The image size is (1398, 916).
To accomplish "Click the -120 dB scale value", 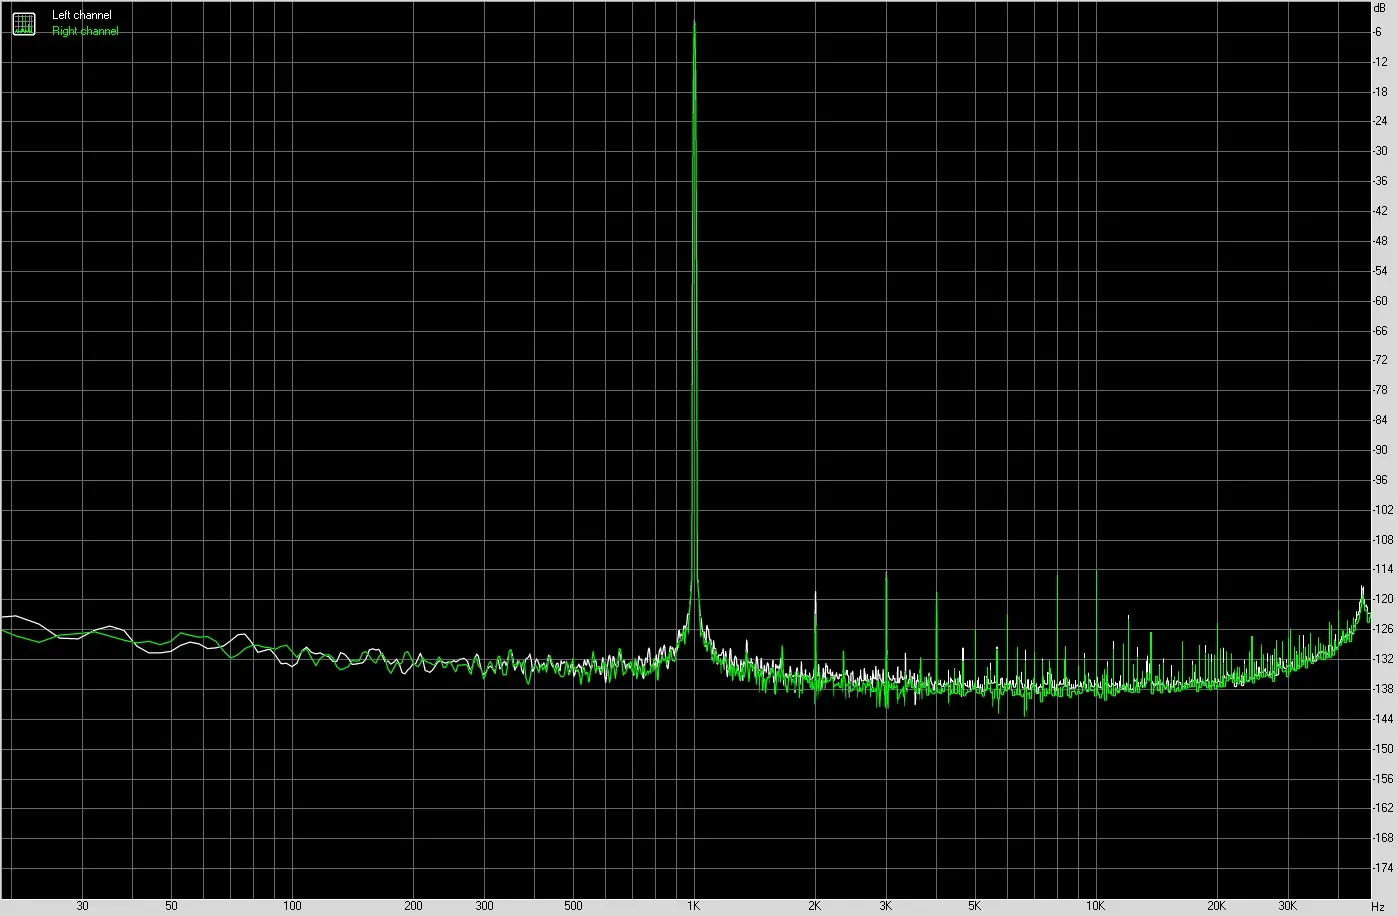I will click(x=1383, y=600).
